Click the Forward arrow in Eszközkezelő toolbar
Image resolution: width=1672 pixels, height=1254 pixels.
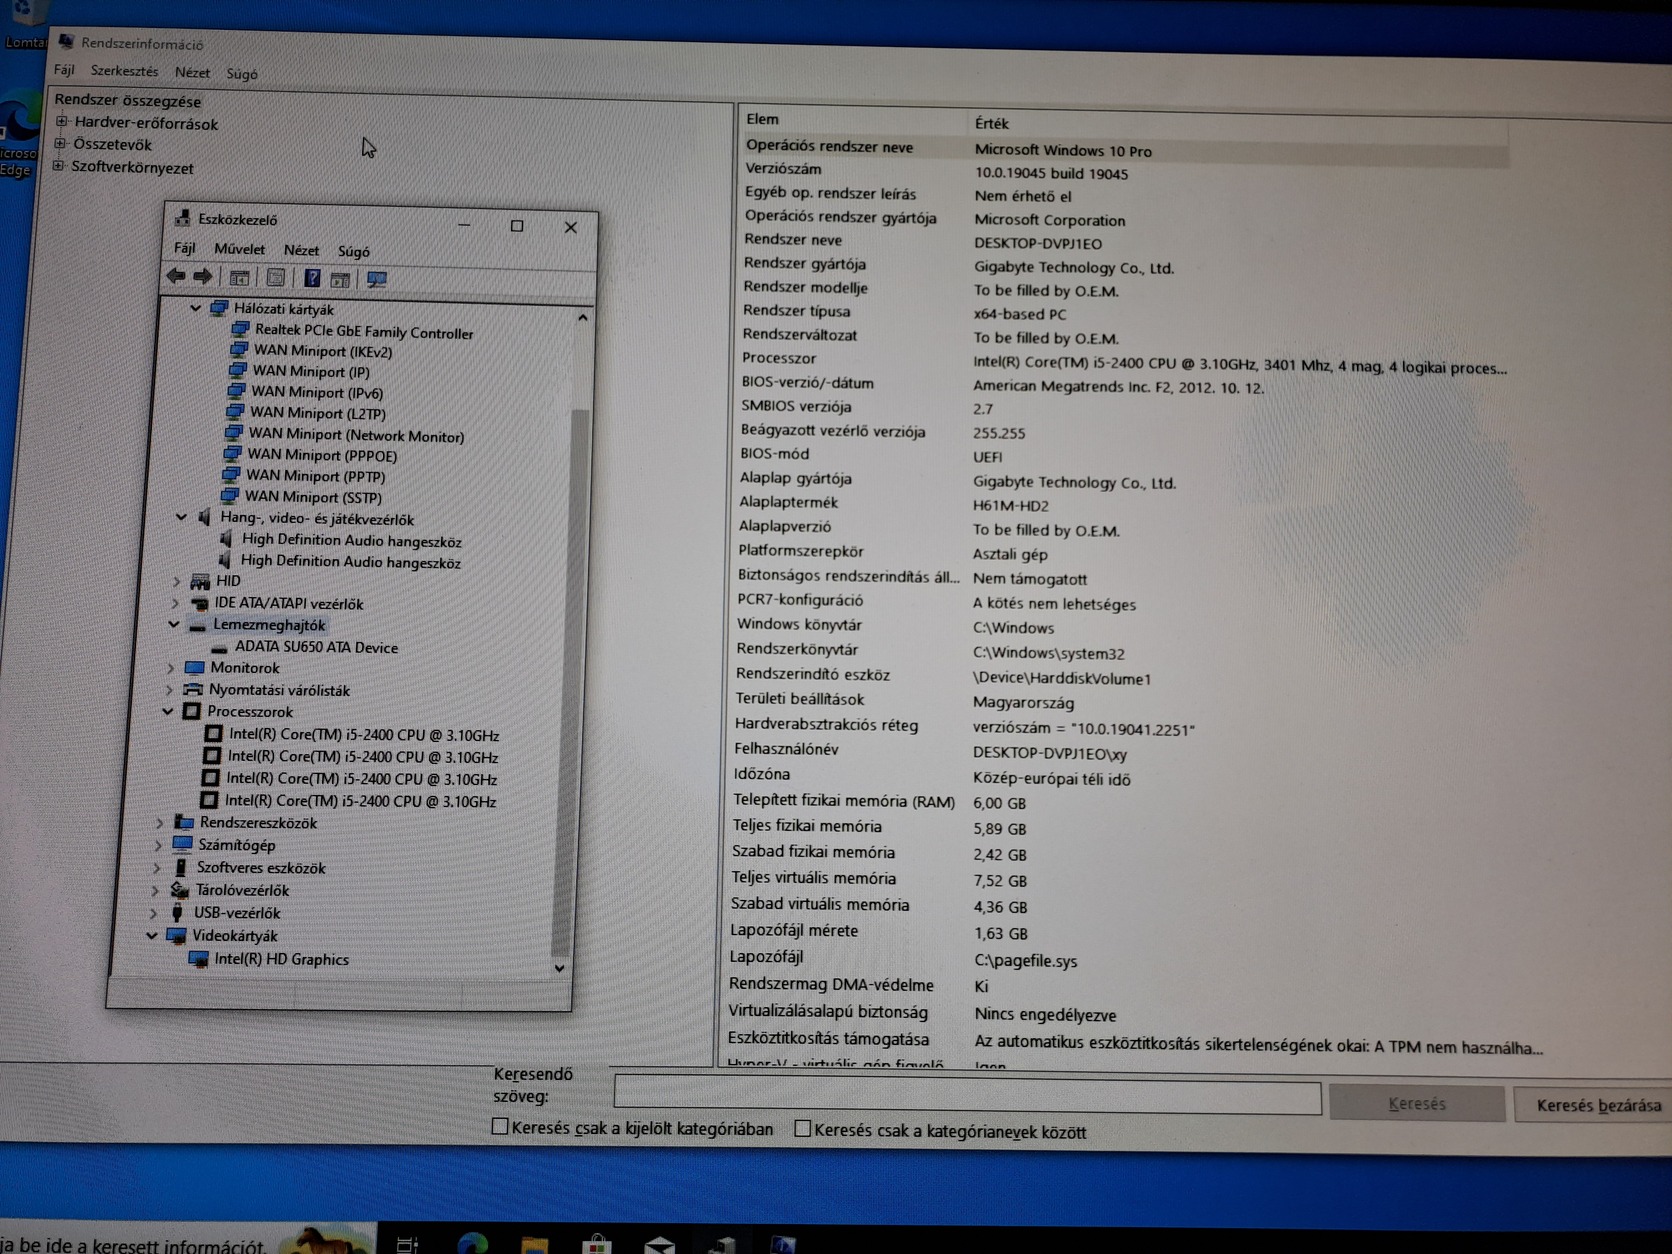pos(203,277)
